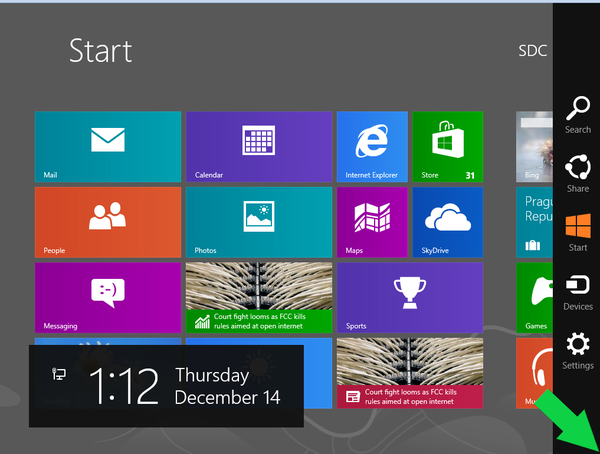The width and height of the screenshot is (600, 454).
Task: Open the Bing tile
Action: pos(534,147)
